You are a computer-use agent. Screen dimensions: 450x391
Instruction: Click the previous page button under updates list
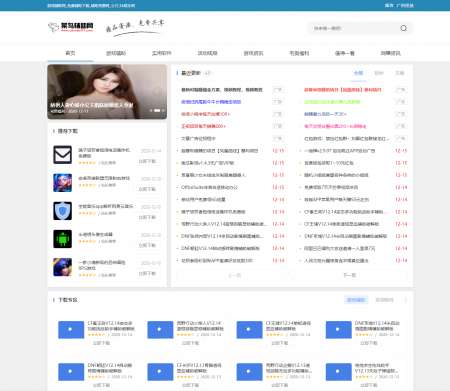(235, 275)
